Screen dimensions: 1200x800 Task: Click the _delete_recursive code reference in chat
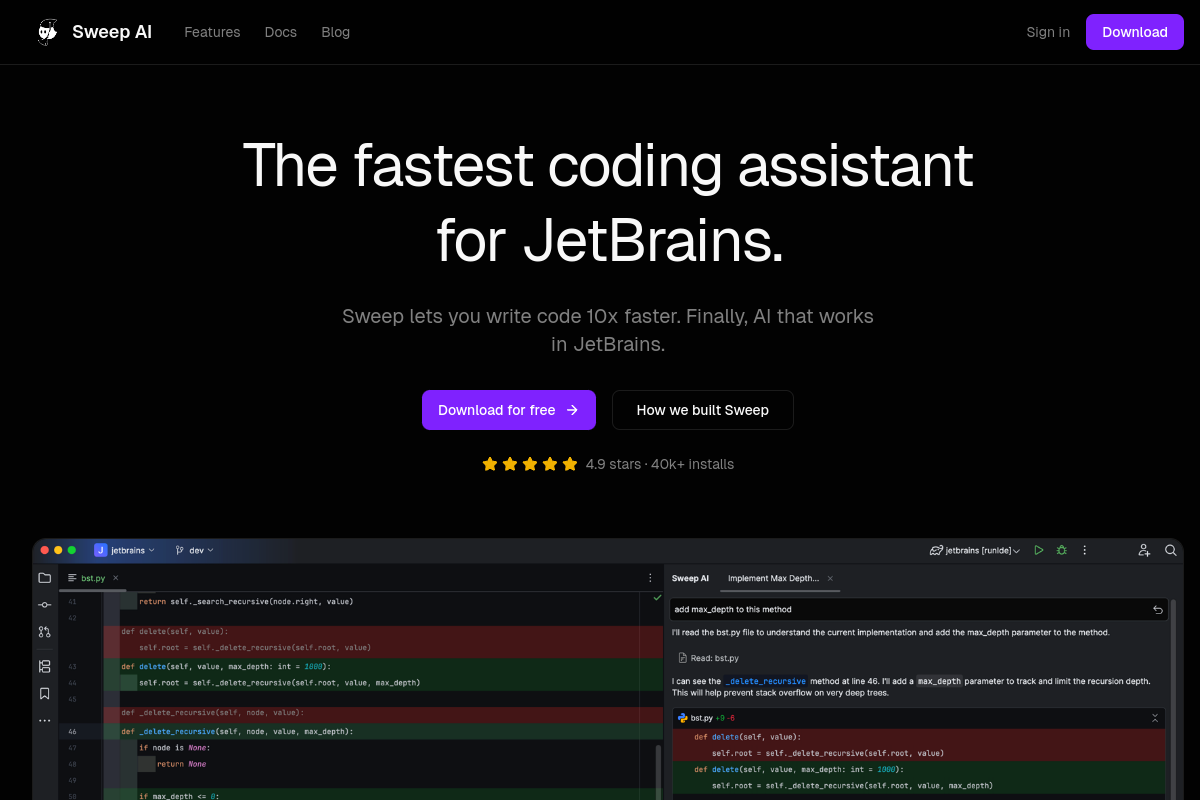click(766, 681)
